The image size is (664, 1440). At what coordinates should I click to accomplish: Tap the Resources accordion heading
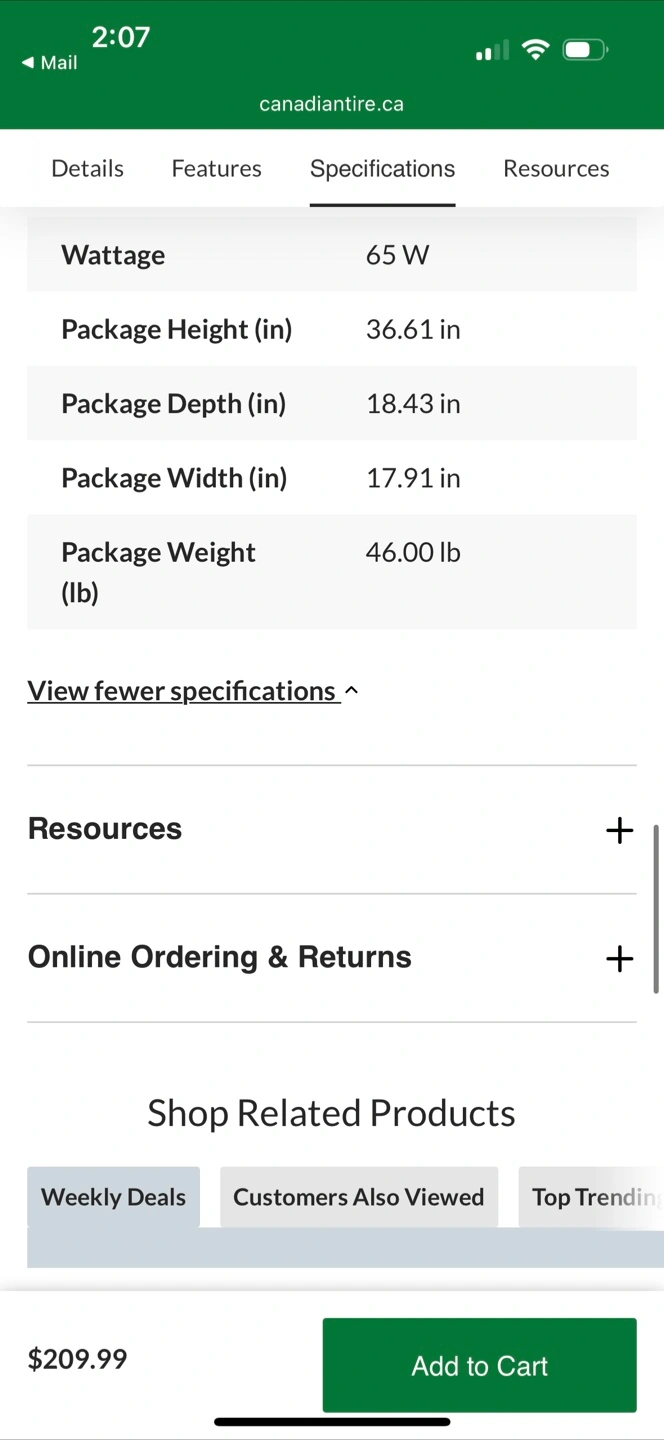click(105, 829)
